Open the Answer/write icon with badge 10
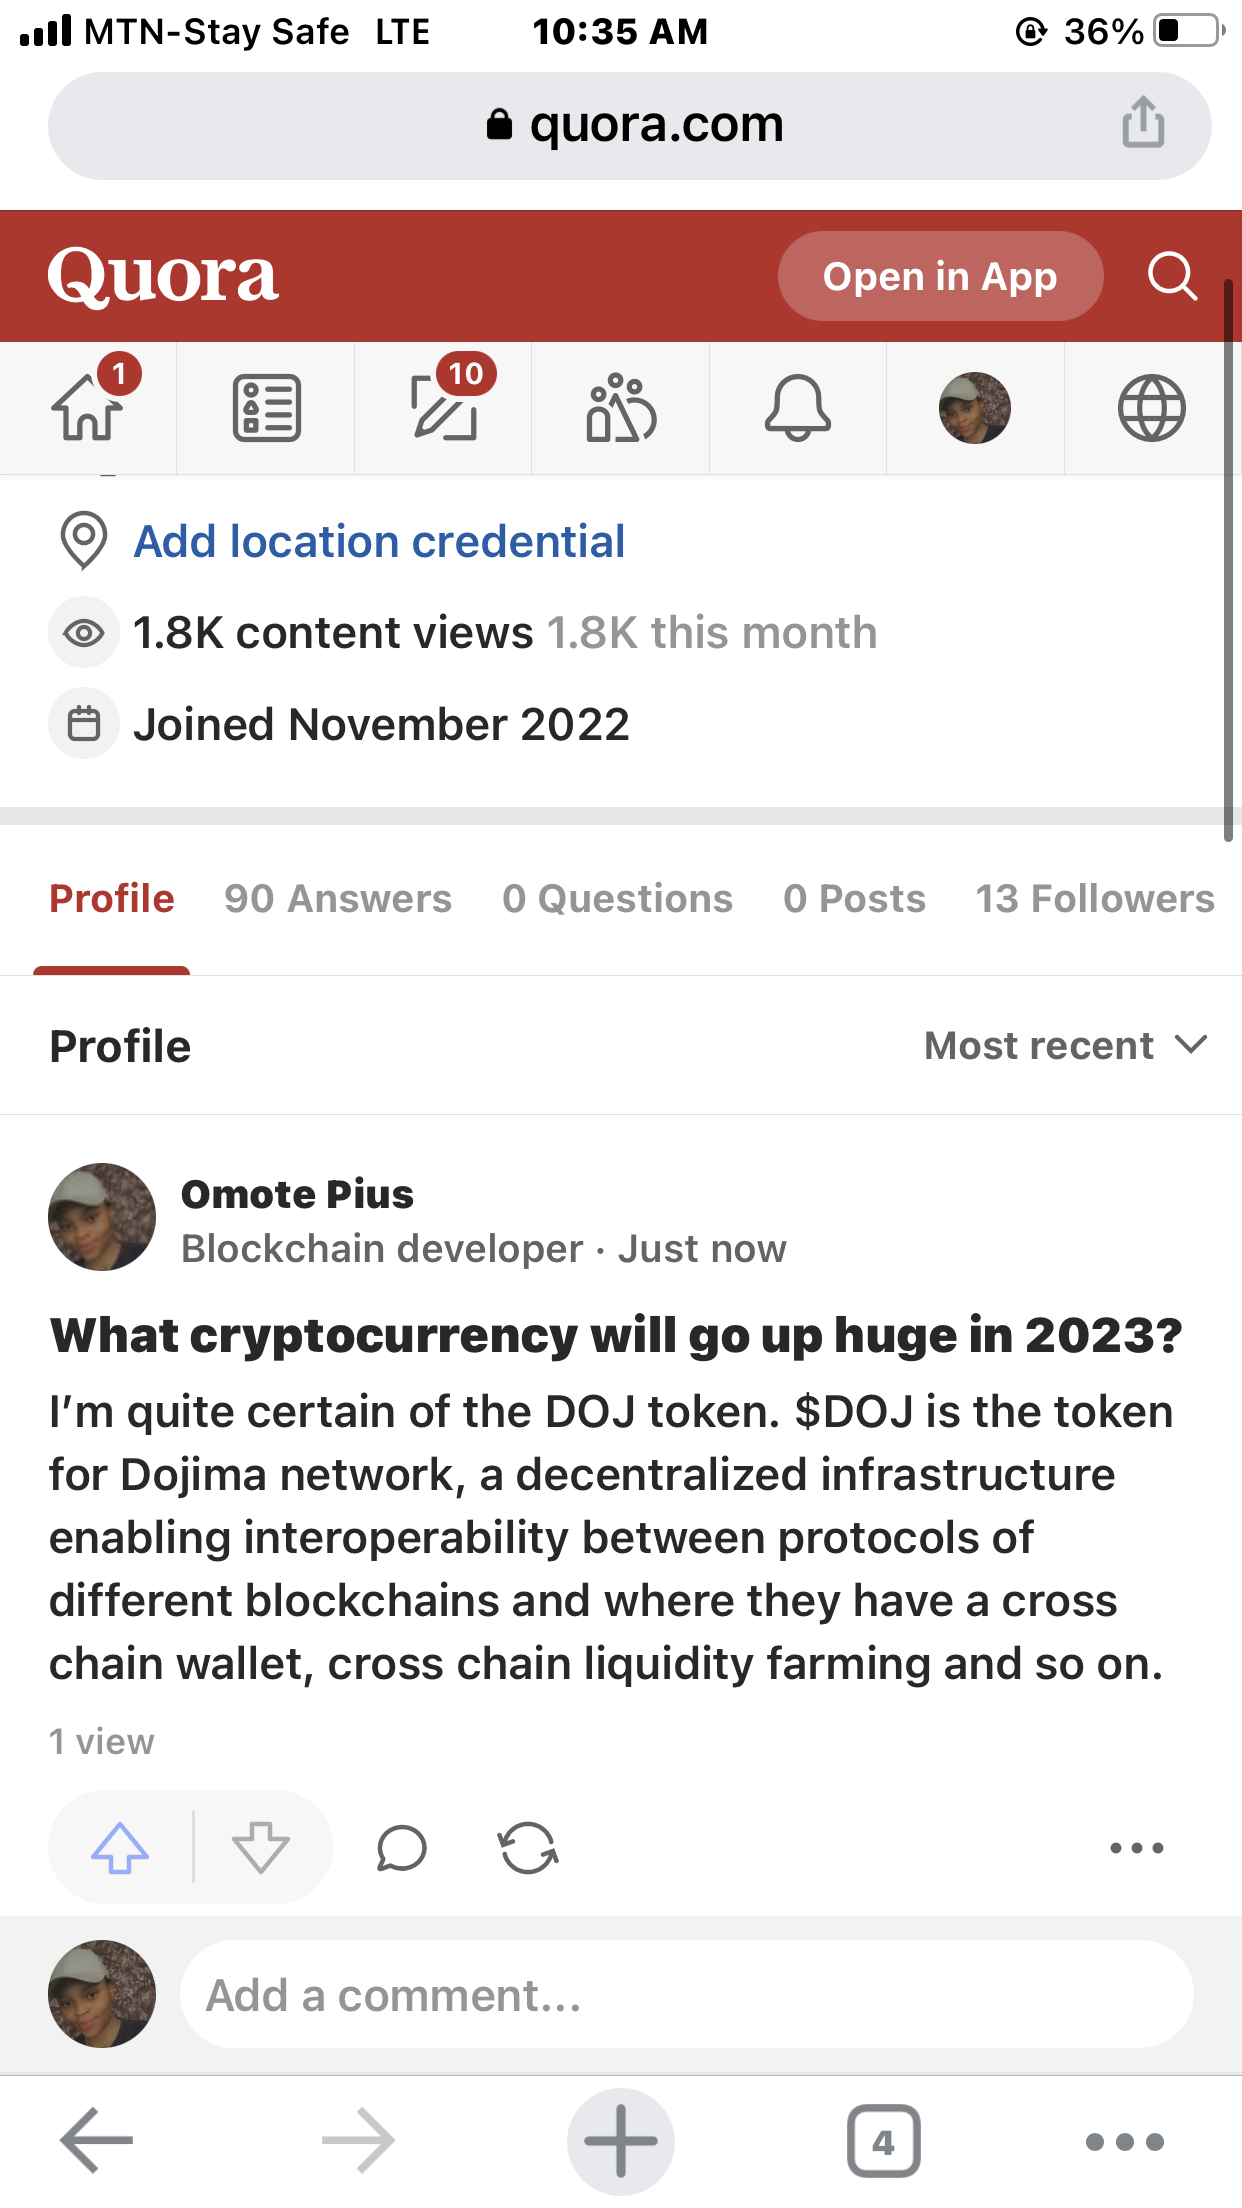The image size is (1242, 2208). [444, 408]
